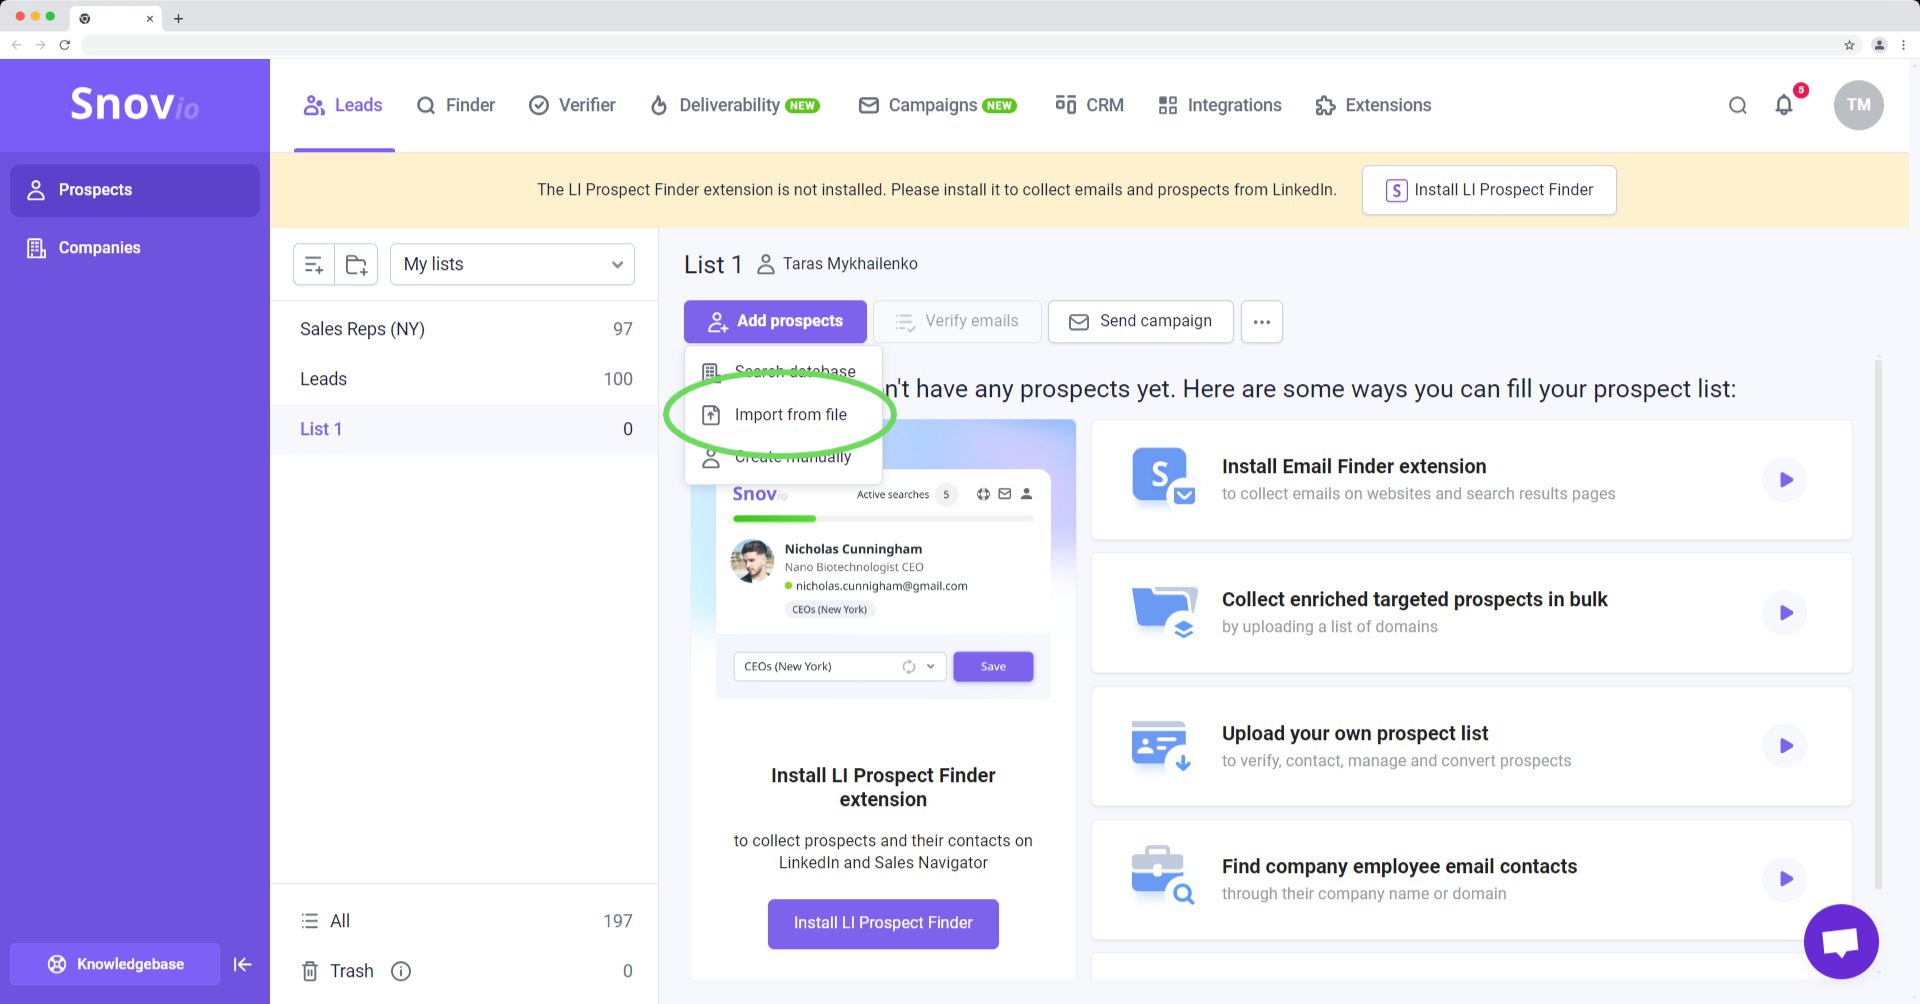This screenshot has height=1004, width=1920.
Task: Open the live chat bubble
Action: (x=1841, y=942)
